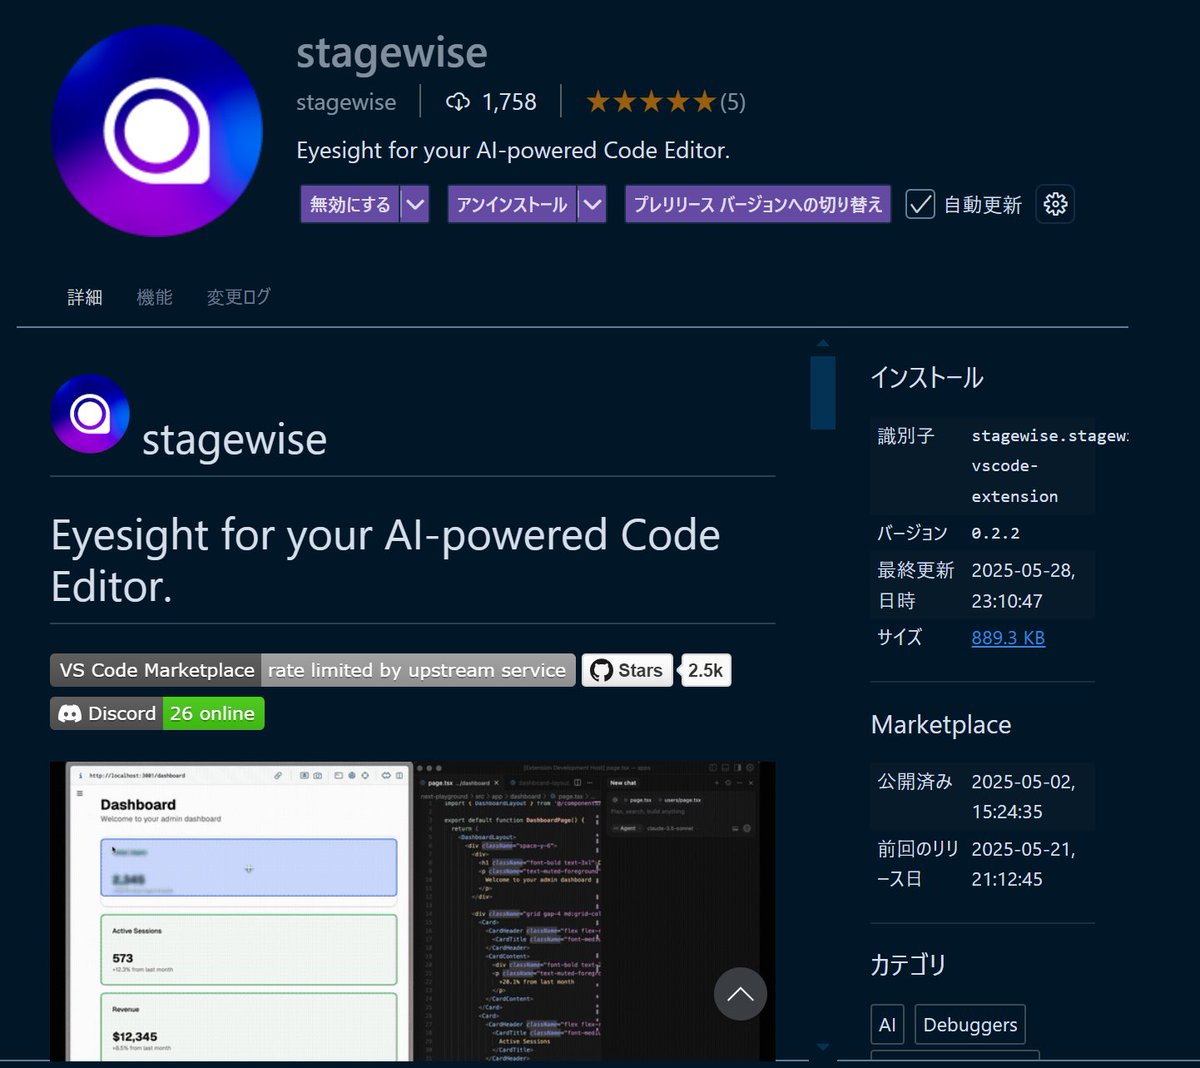
Task: Click the scrollbar up arrow
Action: pos(823,343)
